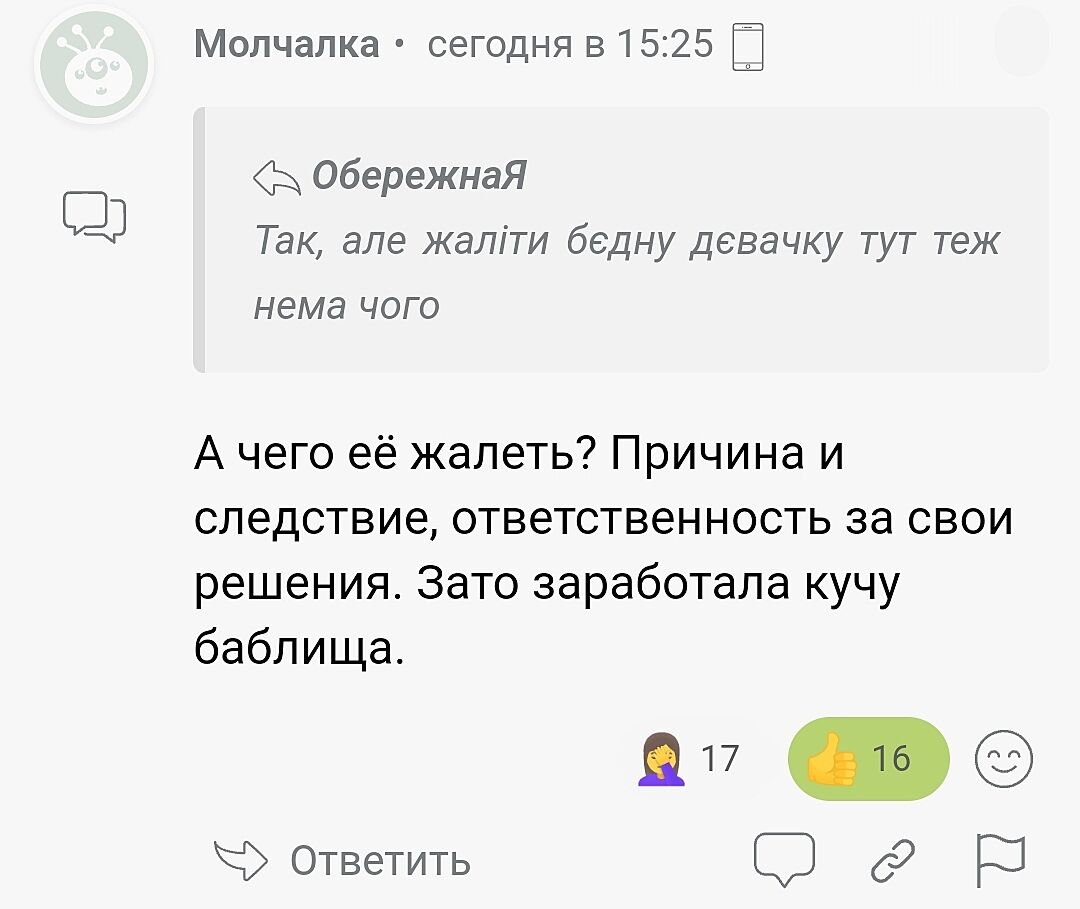Open the Молчалка user profile name
The height and width of the screenshot is (909, 1080).
(287, 45)
